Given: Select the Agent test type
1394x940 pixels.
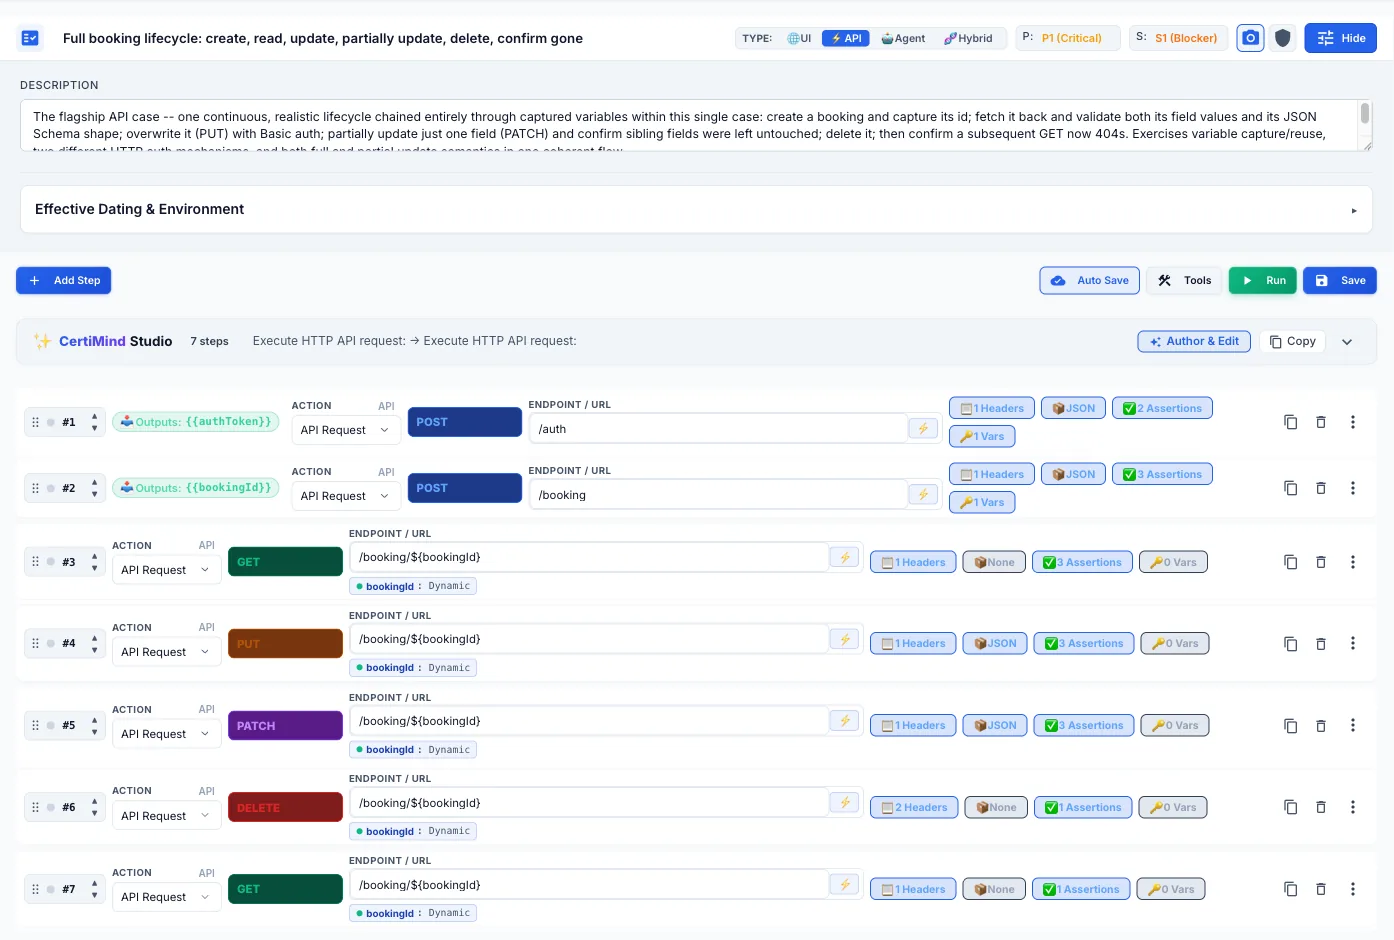Looking at the screenshot, I should (x=903, y=38).
